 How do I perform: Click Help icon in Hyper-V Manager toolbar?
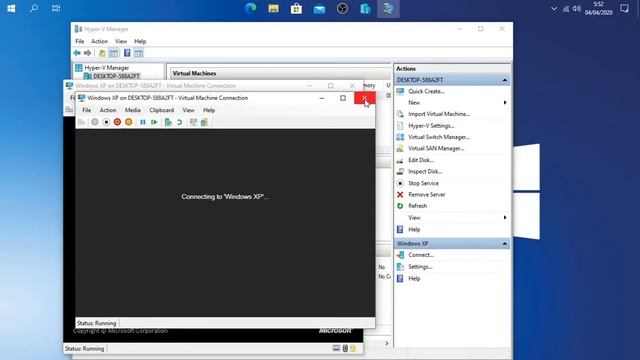tap(127, 53)
